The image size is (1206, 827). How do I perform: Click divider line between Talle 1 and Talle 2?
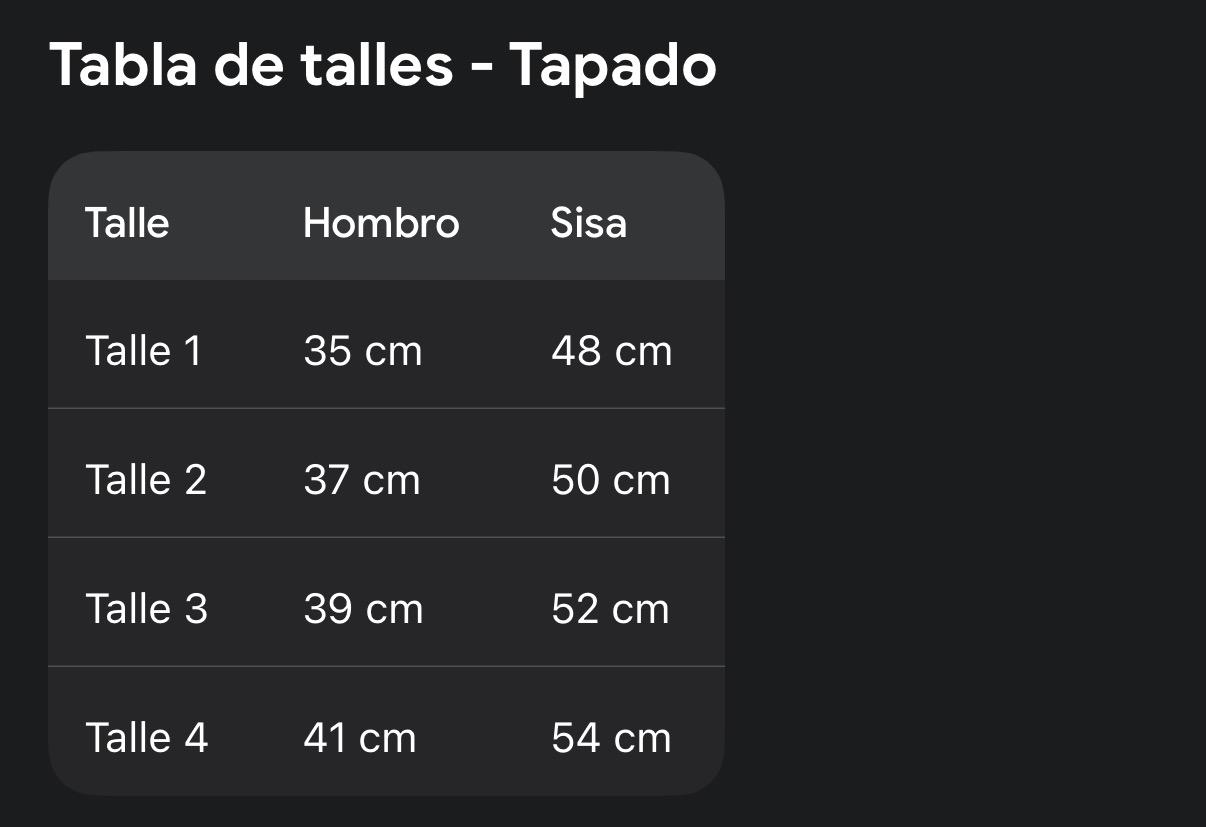[x=386, y=408]
